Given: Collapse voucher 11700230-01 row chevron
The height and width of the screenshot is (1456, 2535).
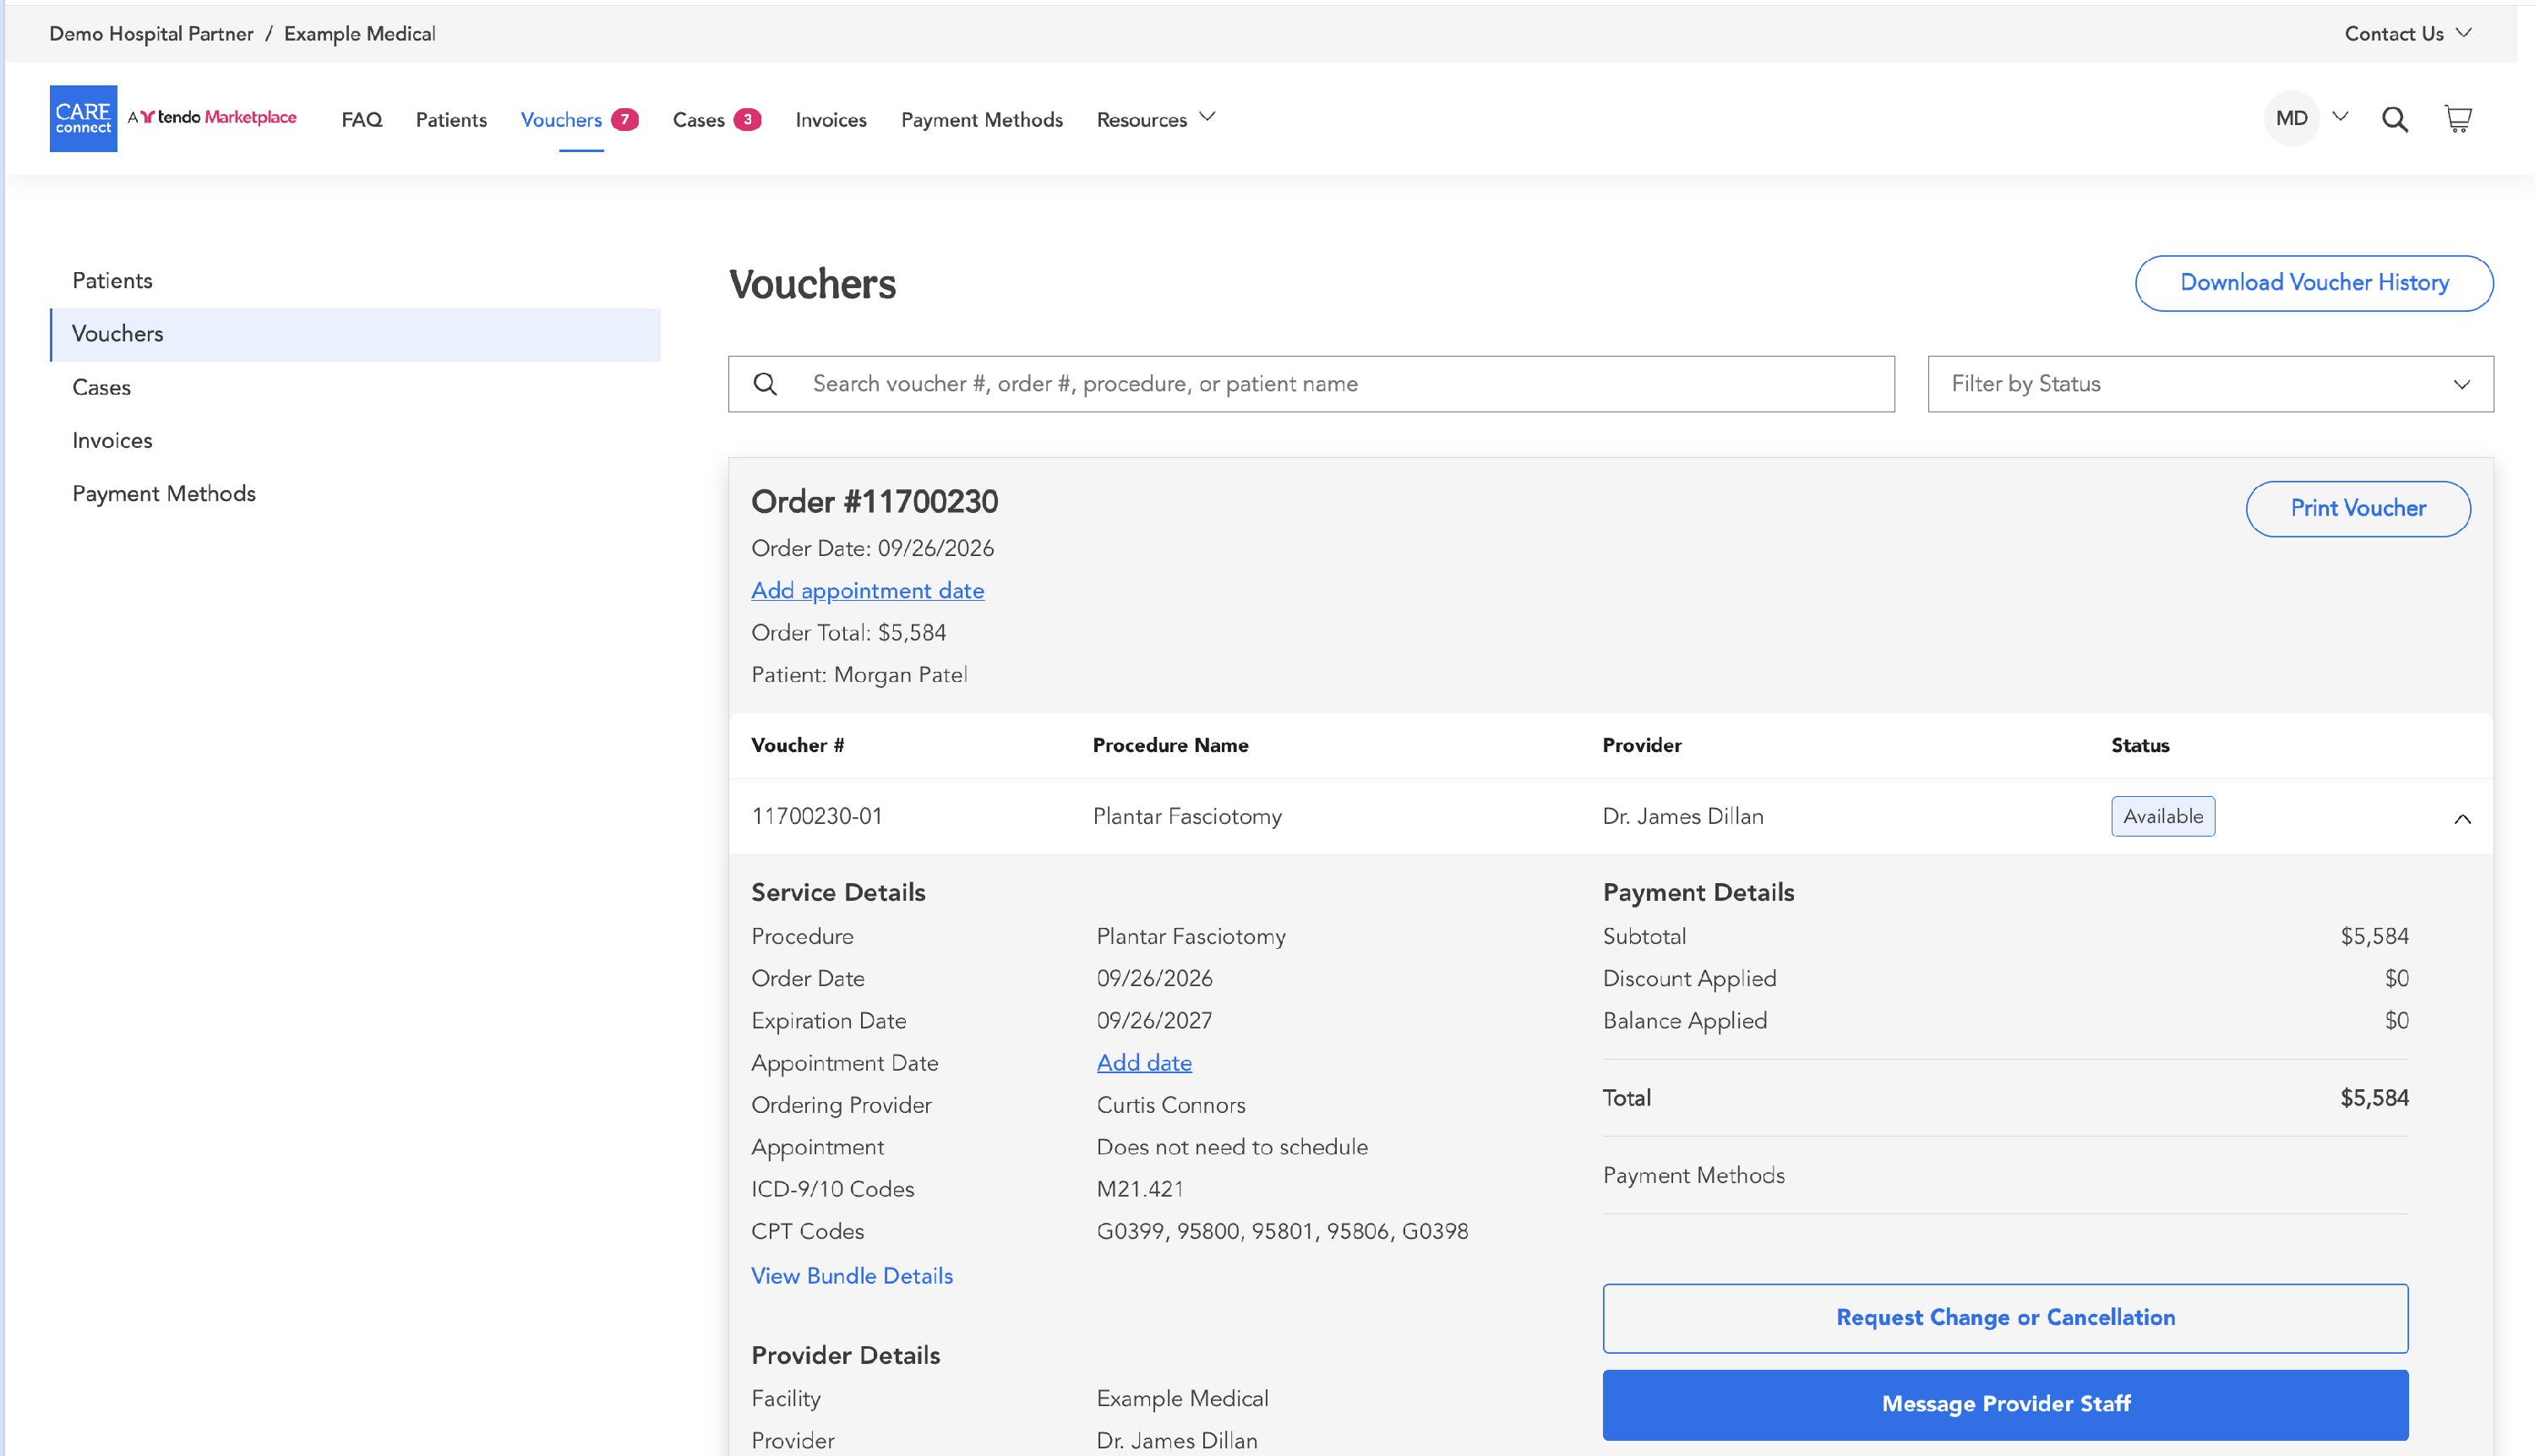Looking at the screenshot, I should 2462,819.
